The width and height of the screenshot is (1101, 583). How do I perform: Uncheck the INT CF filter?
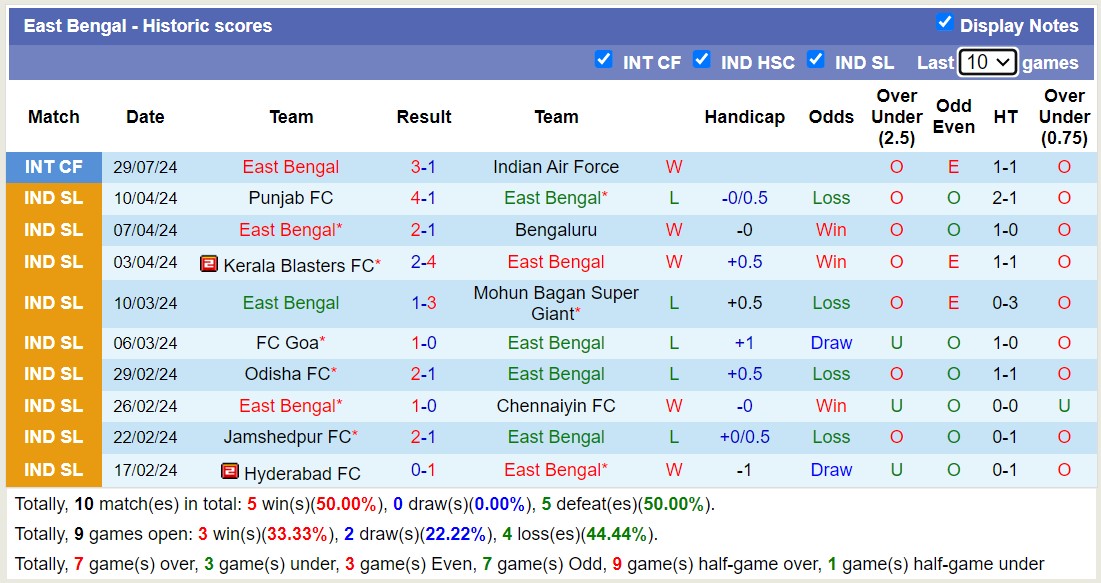[x=604, y=60]
